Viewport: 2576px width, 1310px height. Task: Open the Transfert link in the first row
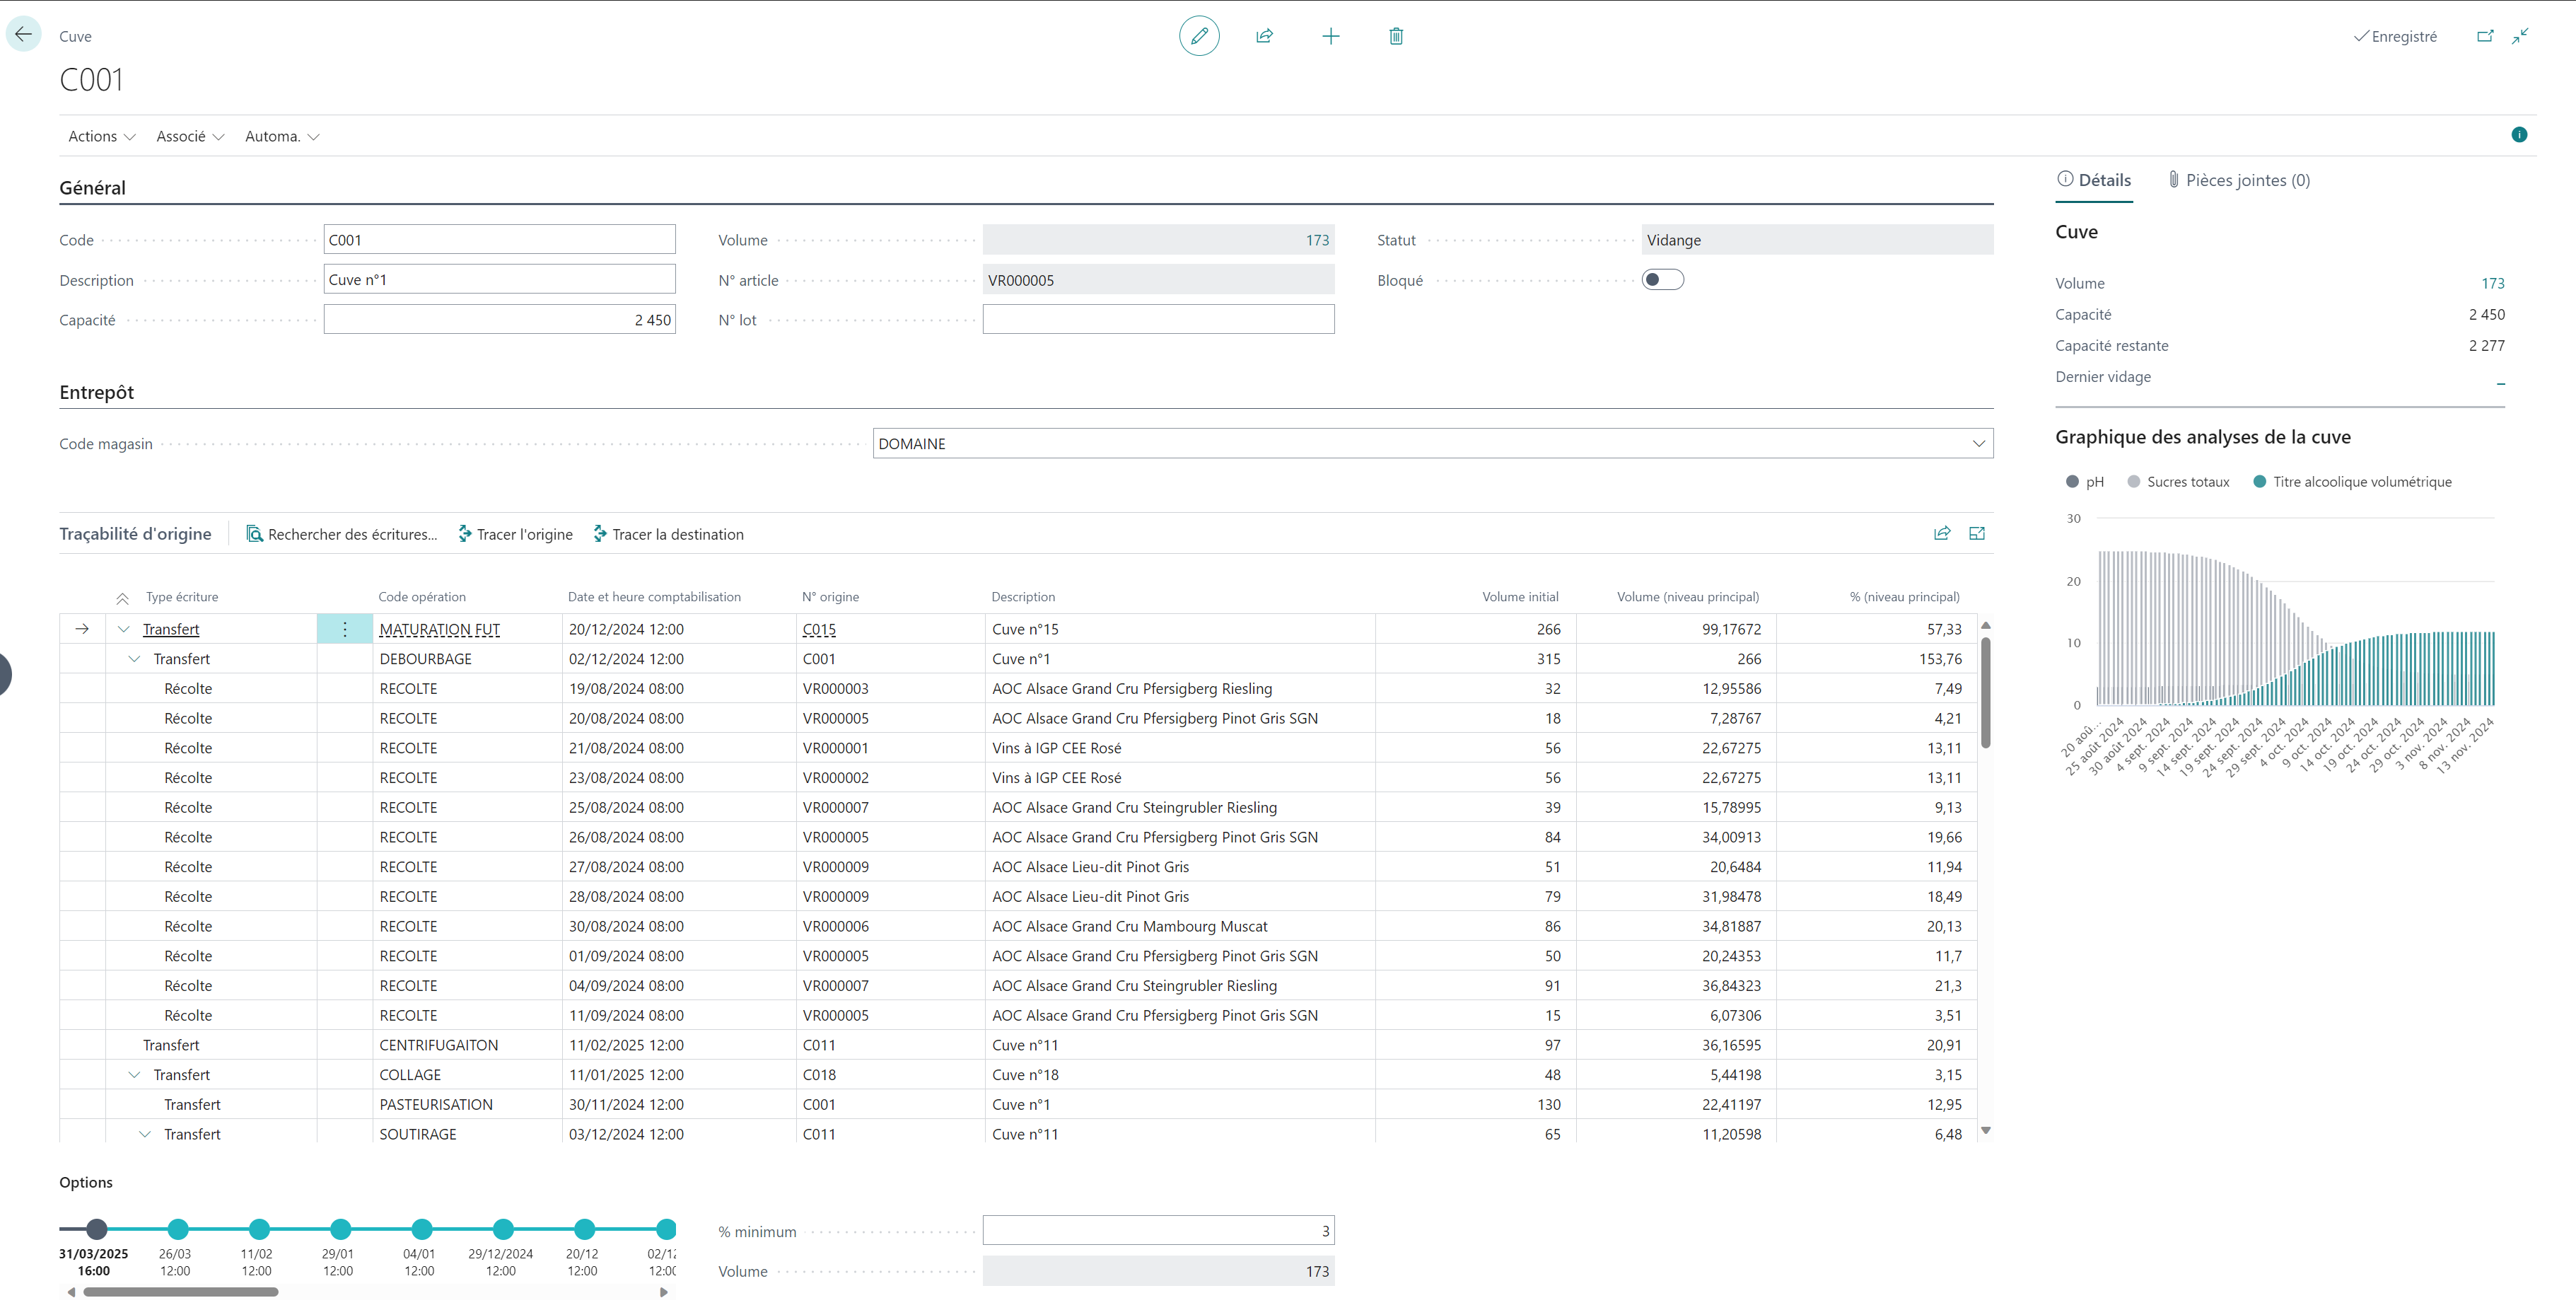[x=171, y=629]
